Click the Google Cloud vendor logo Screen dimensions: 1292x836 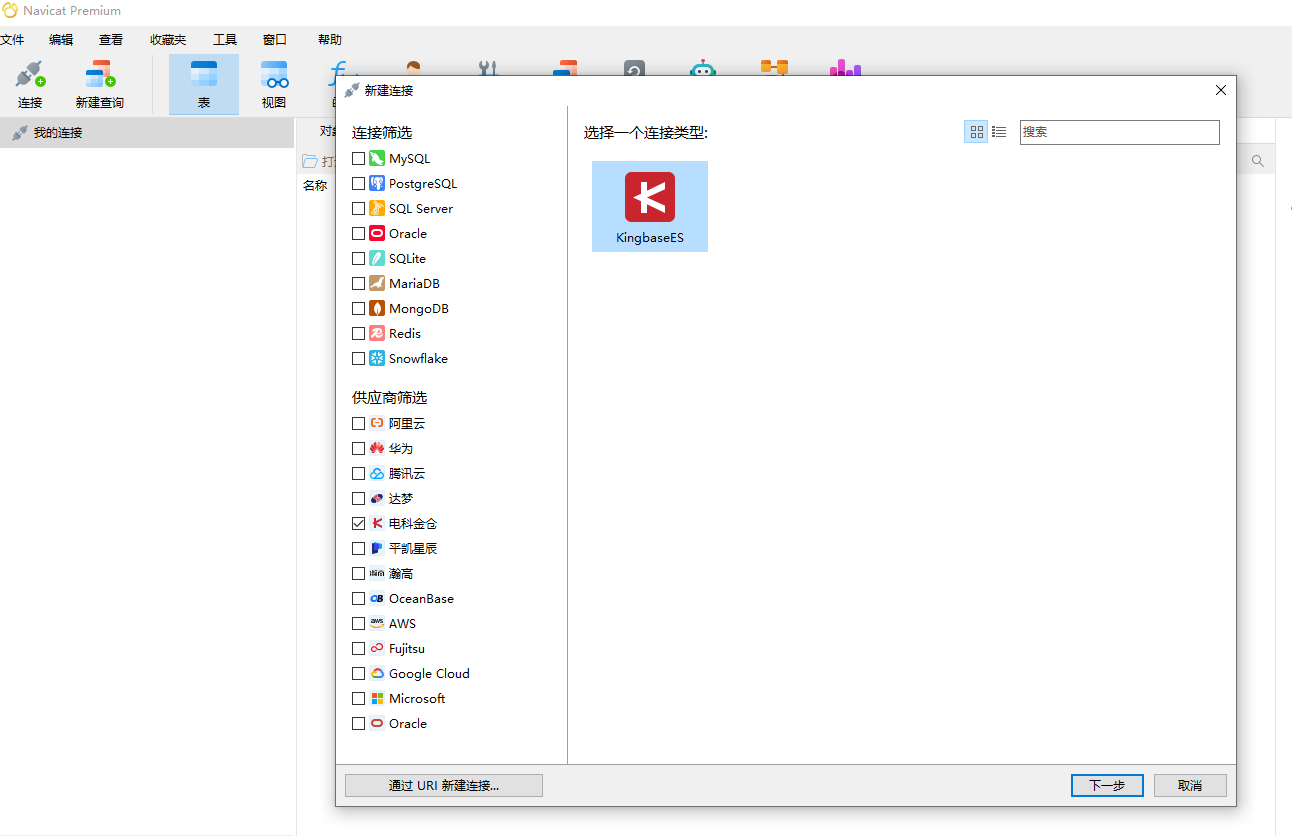(377, 673)
